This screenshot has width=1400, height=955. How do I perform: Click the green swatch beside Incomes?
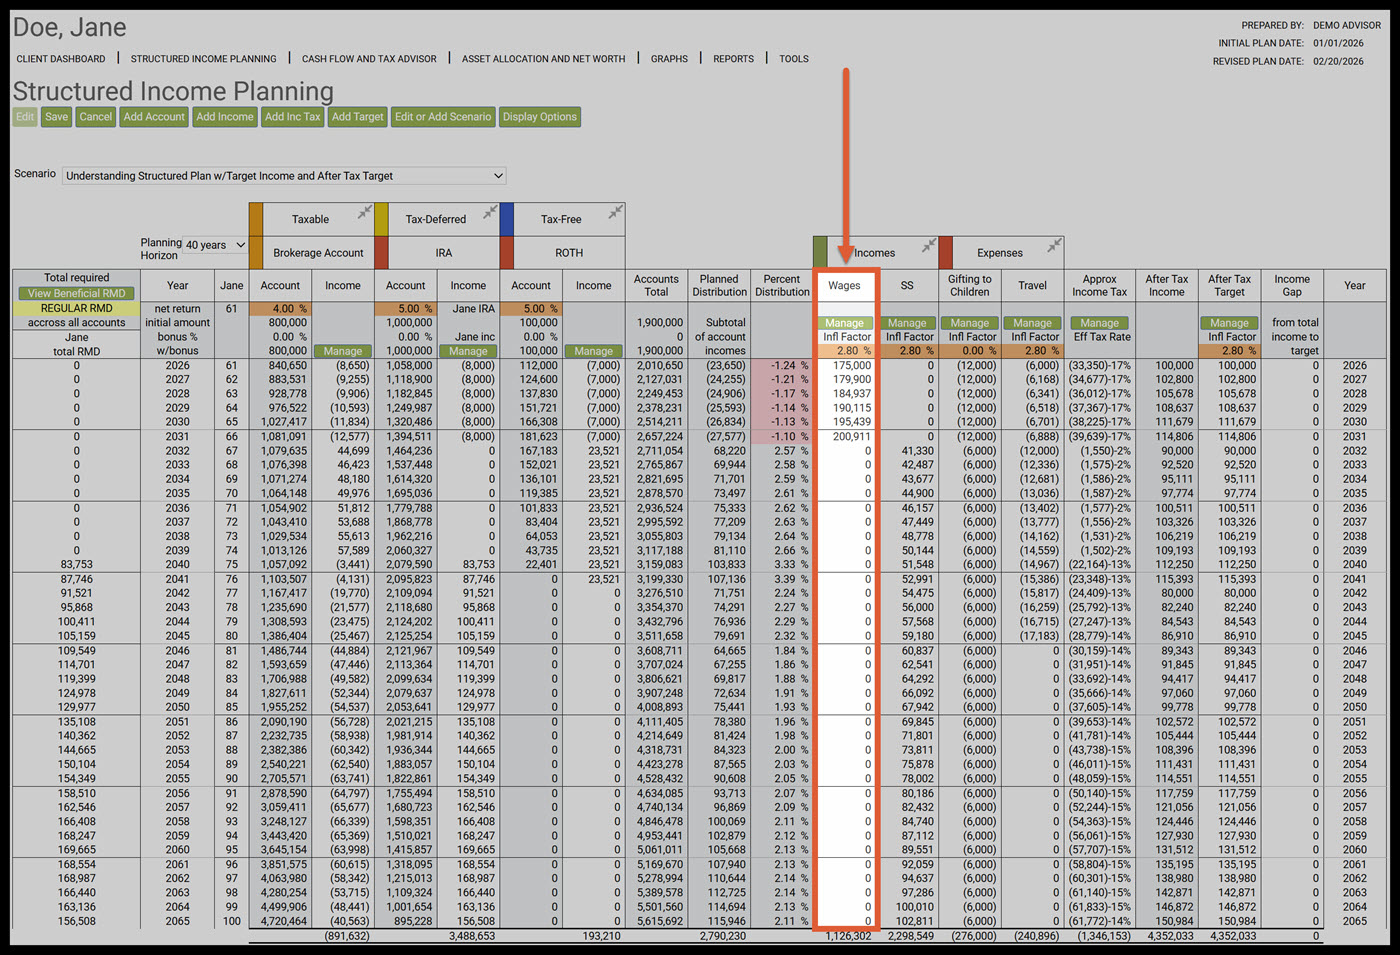point(820,252)
